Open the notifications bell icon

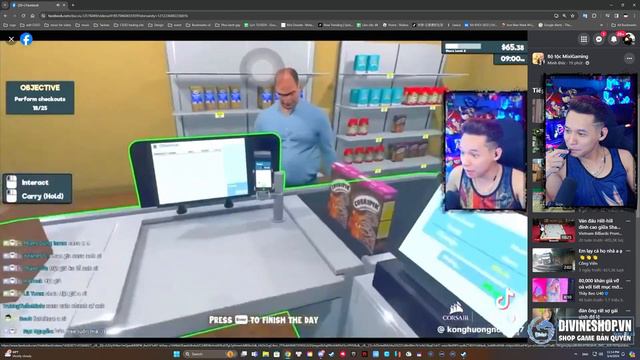(613, 39)
